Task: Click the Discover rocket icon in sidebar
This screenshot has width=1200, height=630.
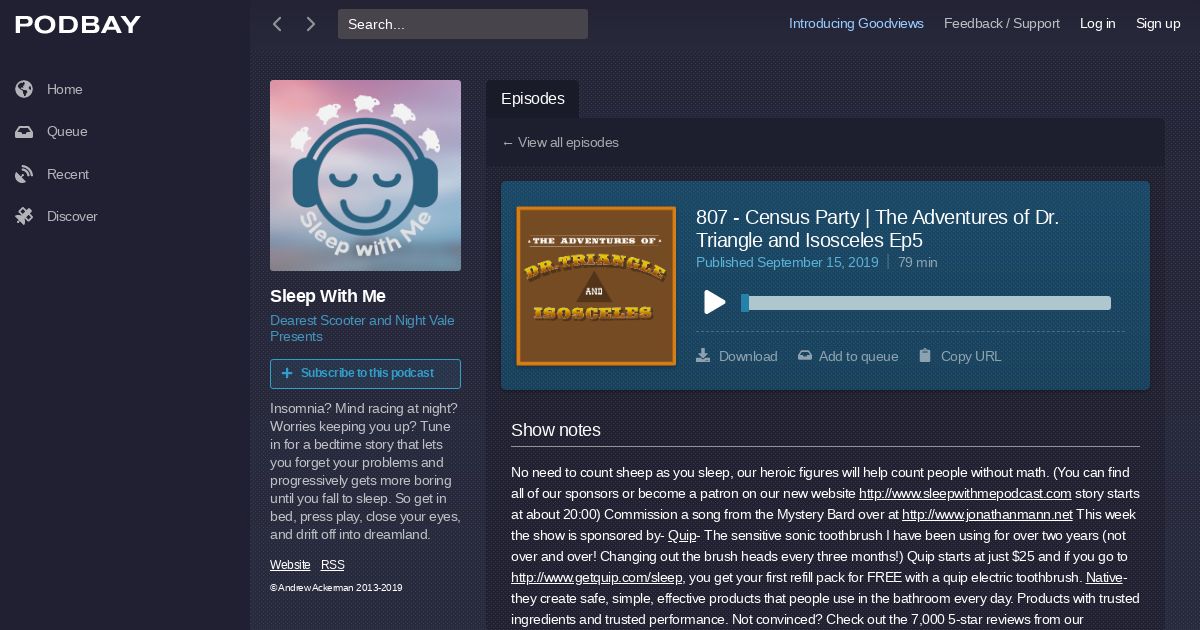Action: click(x=24, y=216)
